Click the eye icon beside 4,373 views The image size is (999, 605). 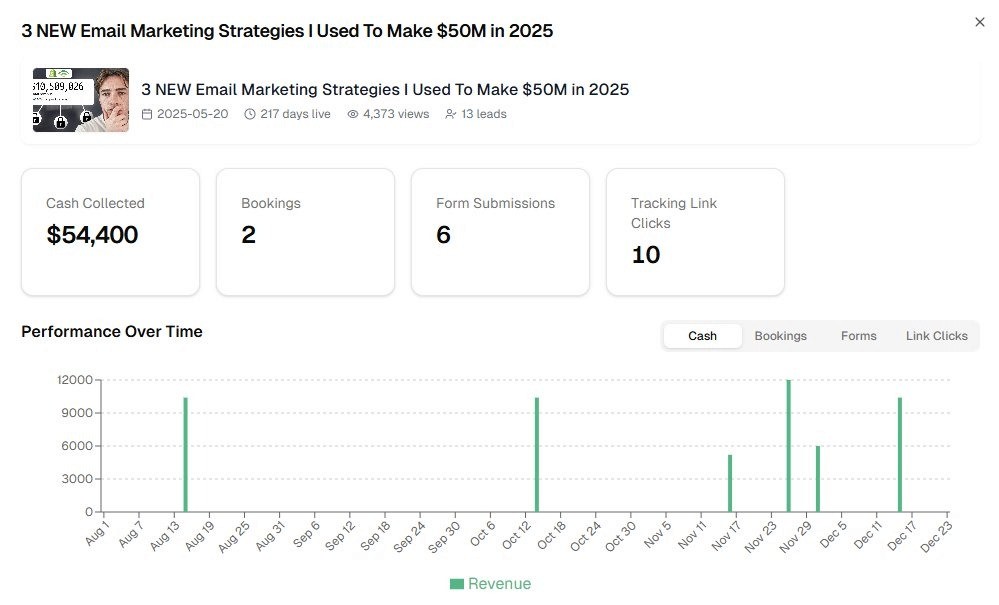352,114
